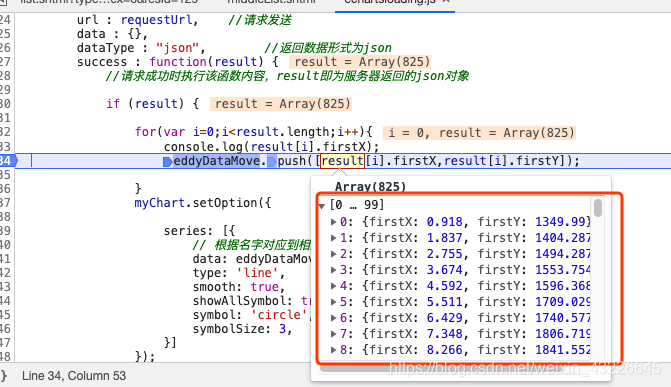Click 'myChart.setOption' on line 37
671x387 pixels.
tap(196, 202)
